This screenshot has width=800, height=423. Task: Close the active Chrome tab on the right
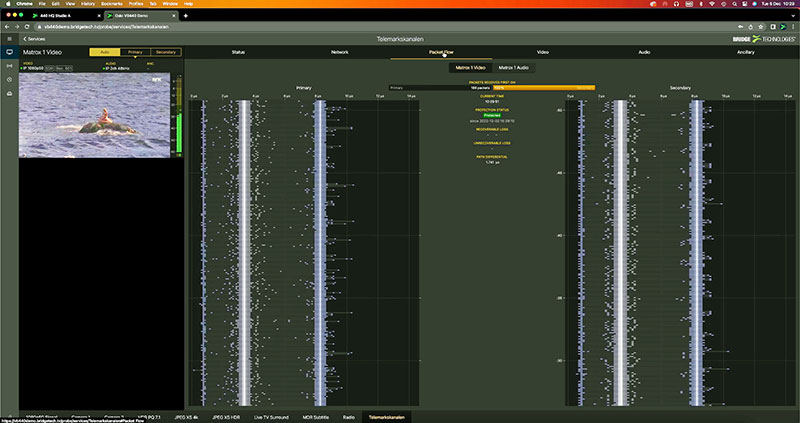[174, 16]
